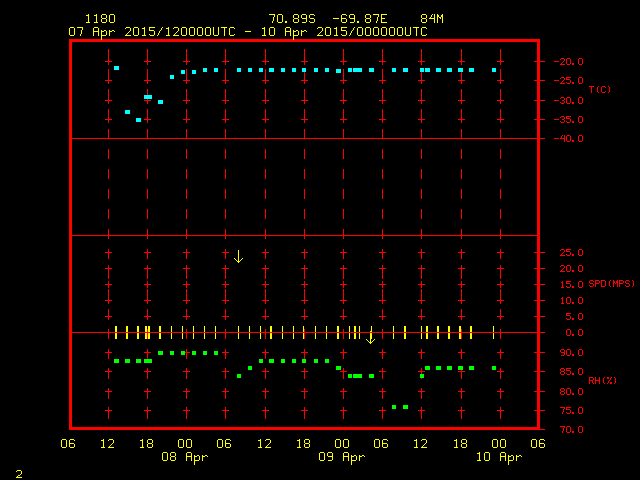Click the RH(%) humidity axis label
Screen dimensions: 640x480
(600, 381)
